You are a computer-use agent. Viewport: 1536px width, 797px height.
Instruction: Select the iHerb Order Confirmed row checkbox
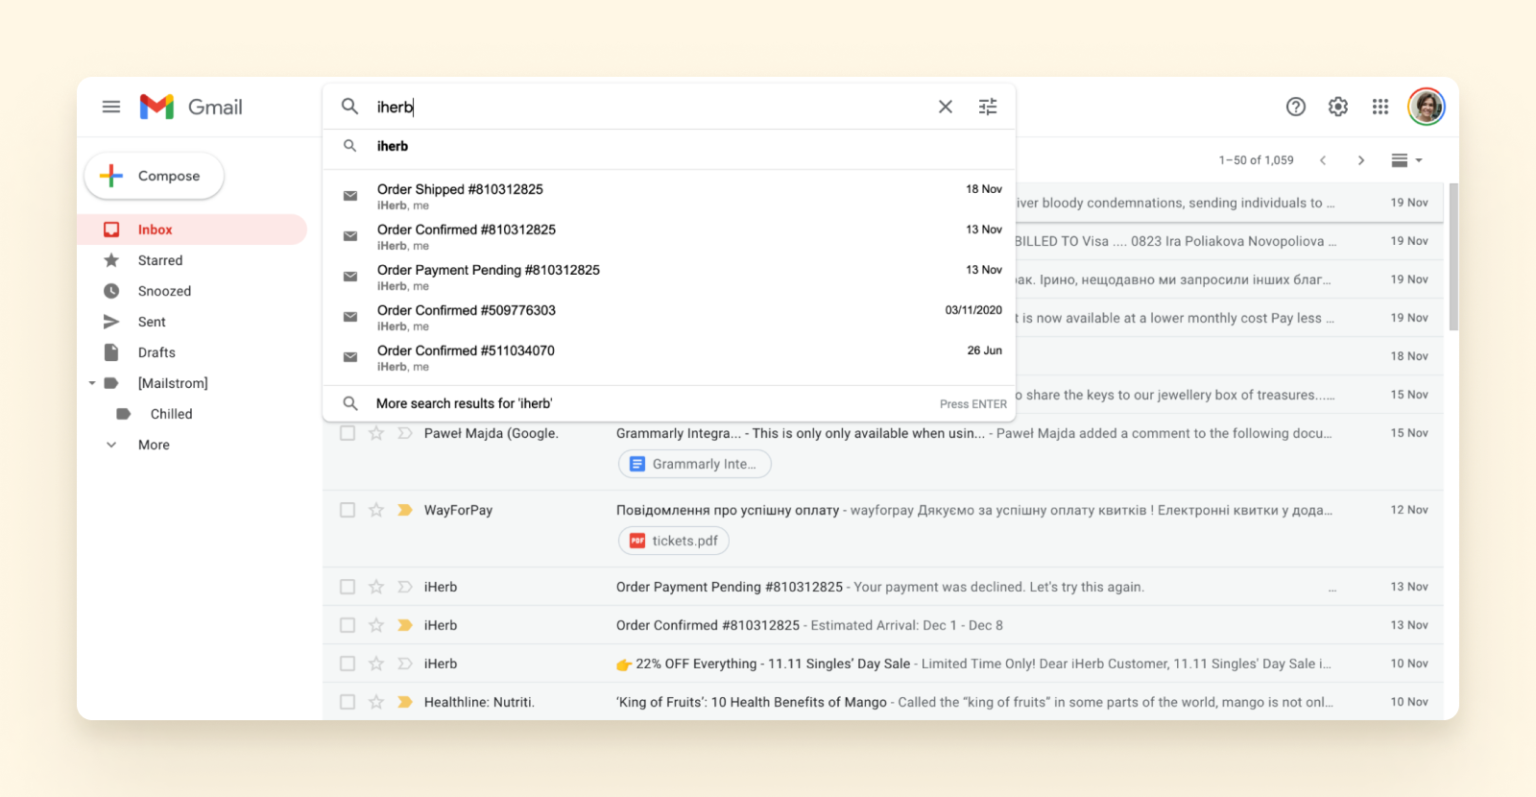coord(347,625)
